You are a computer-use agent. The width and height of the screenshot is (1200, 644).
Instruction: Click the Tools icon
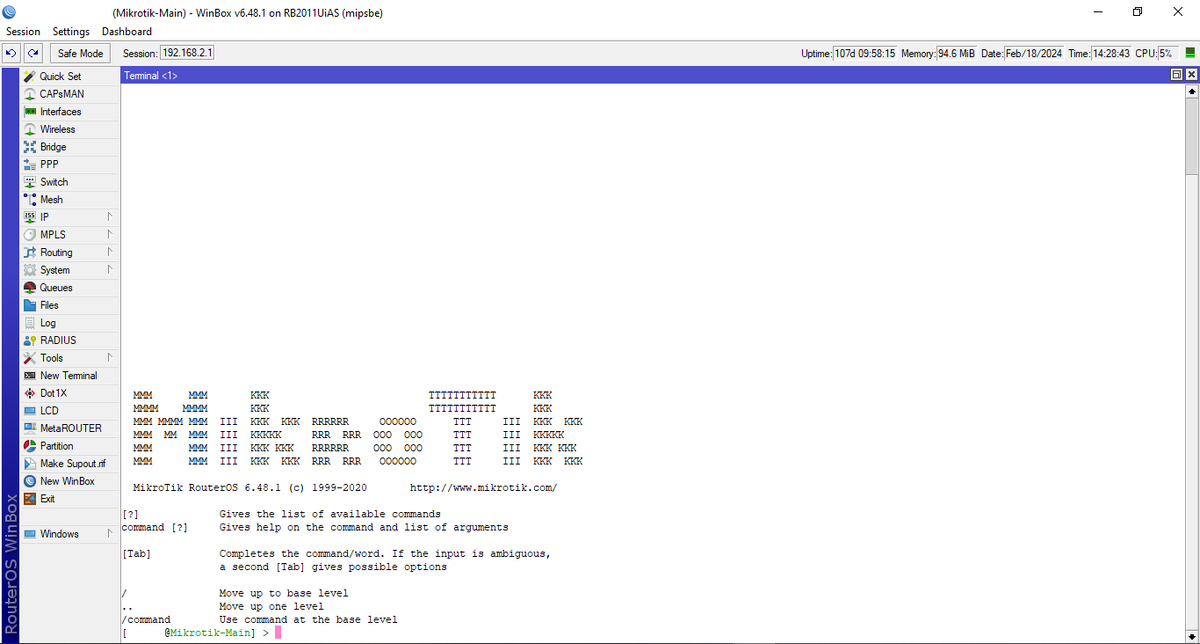click(x=30, y=358)
